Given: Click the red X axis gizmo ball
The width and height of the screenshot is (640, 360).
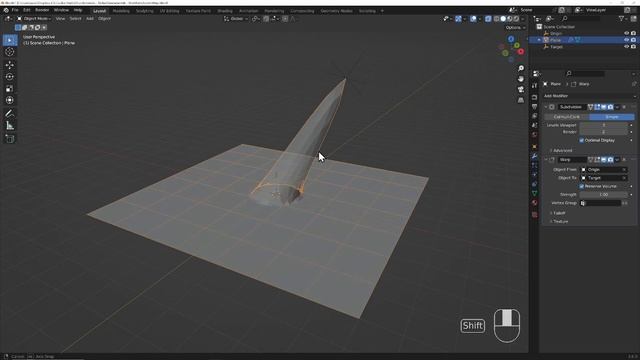Looking at the screenshot, I should pyautogui.click(x=521, y=52).
